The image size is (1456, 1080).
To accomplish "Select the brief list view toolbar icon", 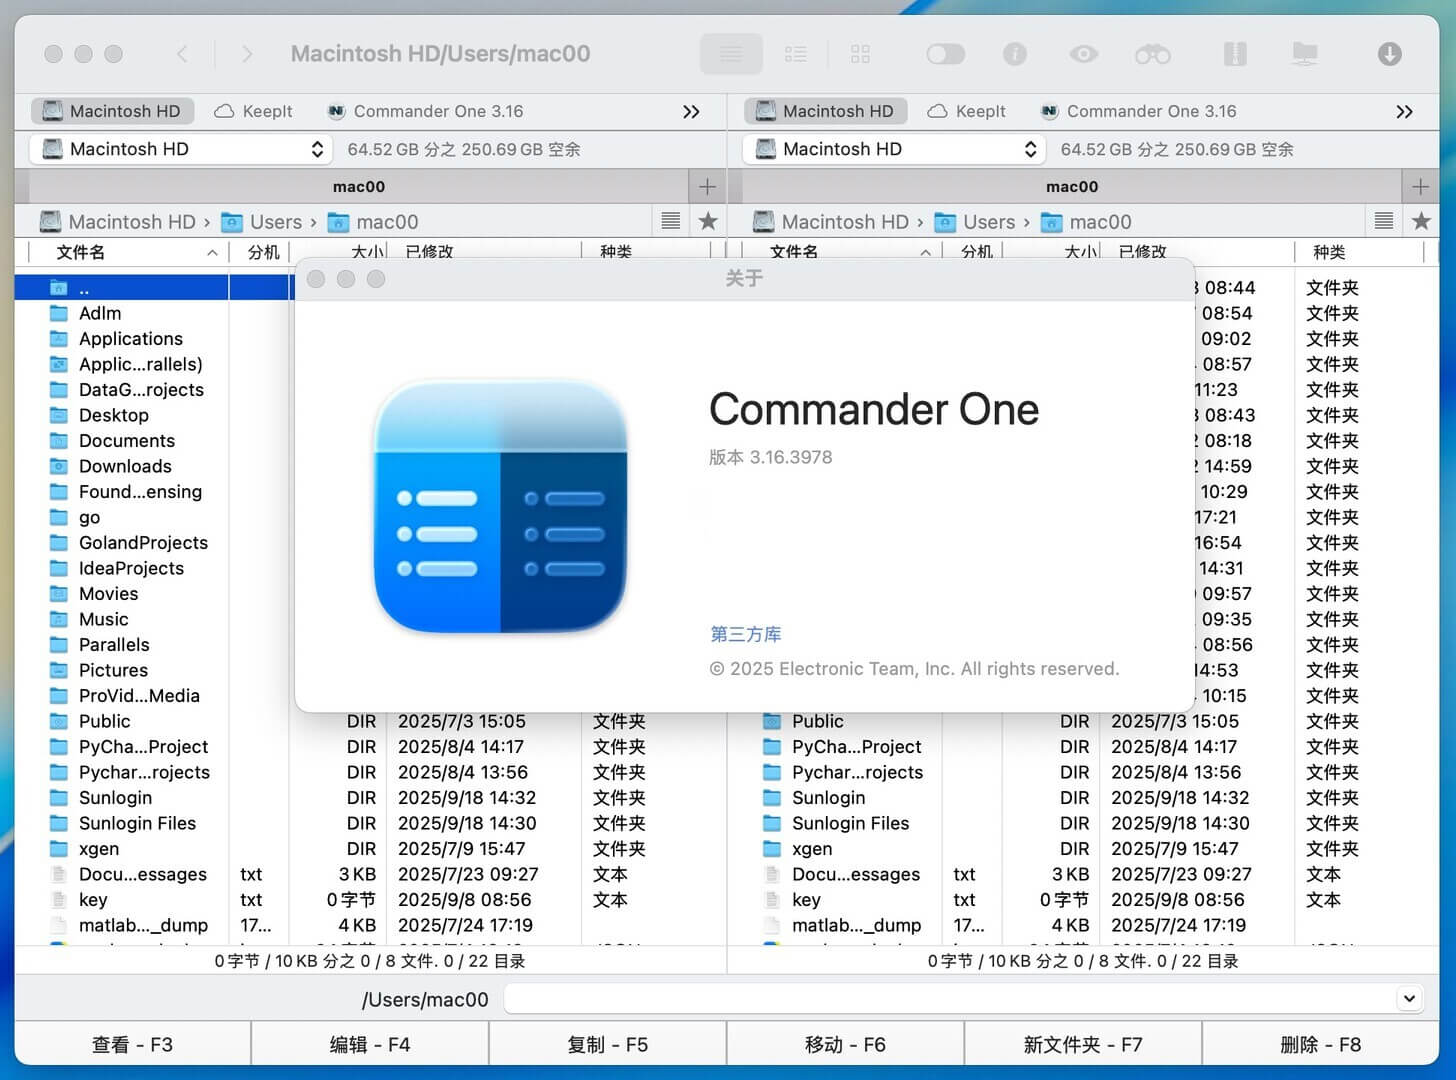I will 796,54.
